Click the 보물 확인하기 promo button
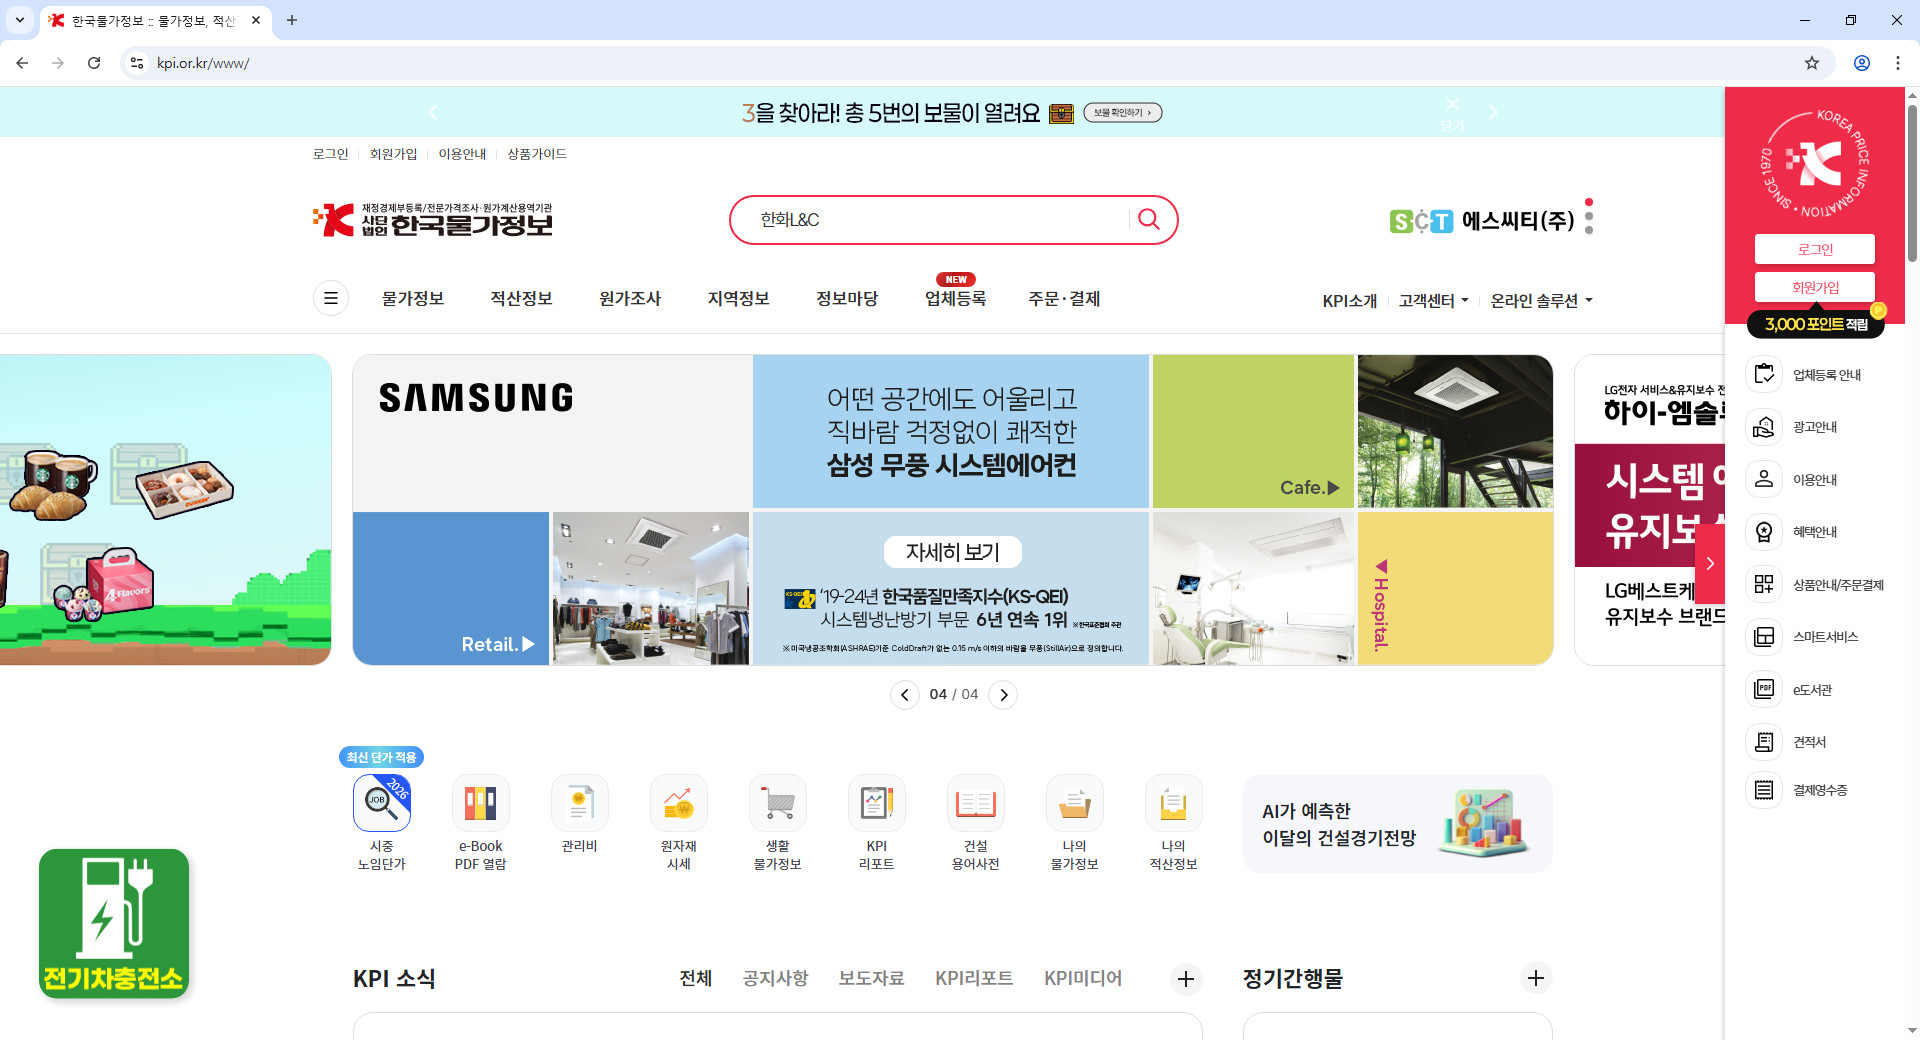Screen dimensions: 1920x1040 click(1122, 113)
